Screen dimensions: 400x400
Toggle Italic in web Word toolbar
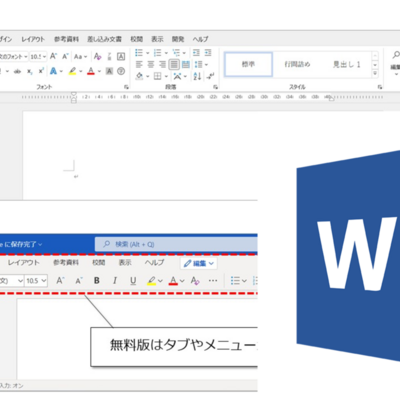tap(115, 281)
